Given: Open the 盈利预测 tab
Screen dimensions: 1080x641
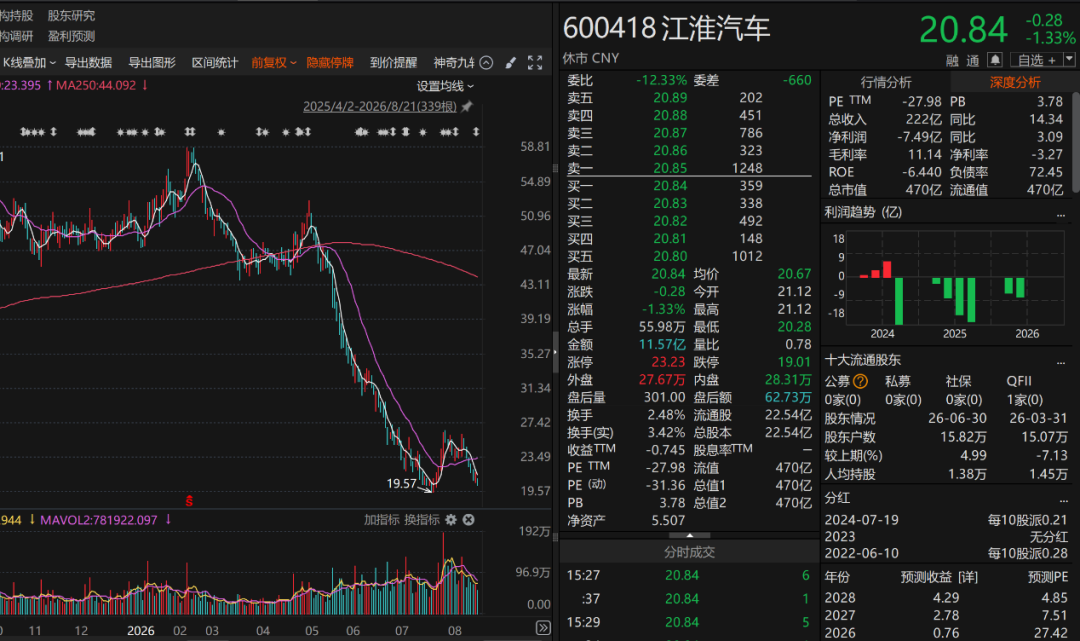Looking at the screenshot, I should click(x=71, y=36).
